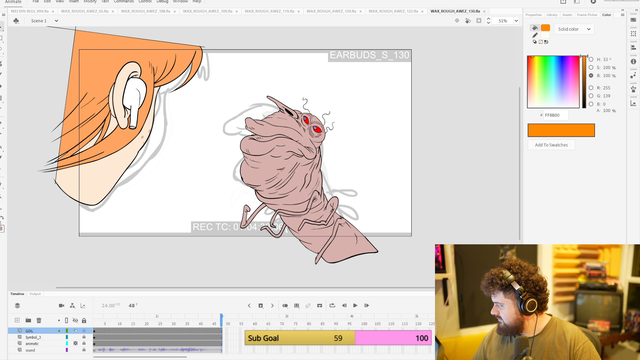This screenshot has width=640, height=360.
Task: Toggle lock on sound layer
Action: tap(84, 350)
